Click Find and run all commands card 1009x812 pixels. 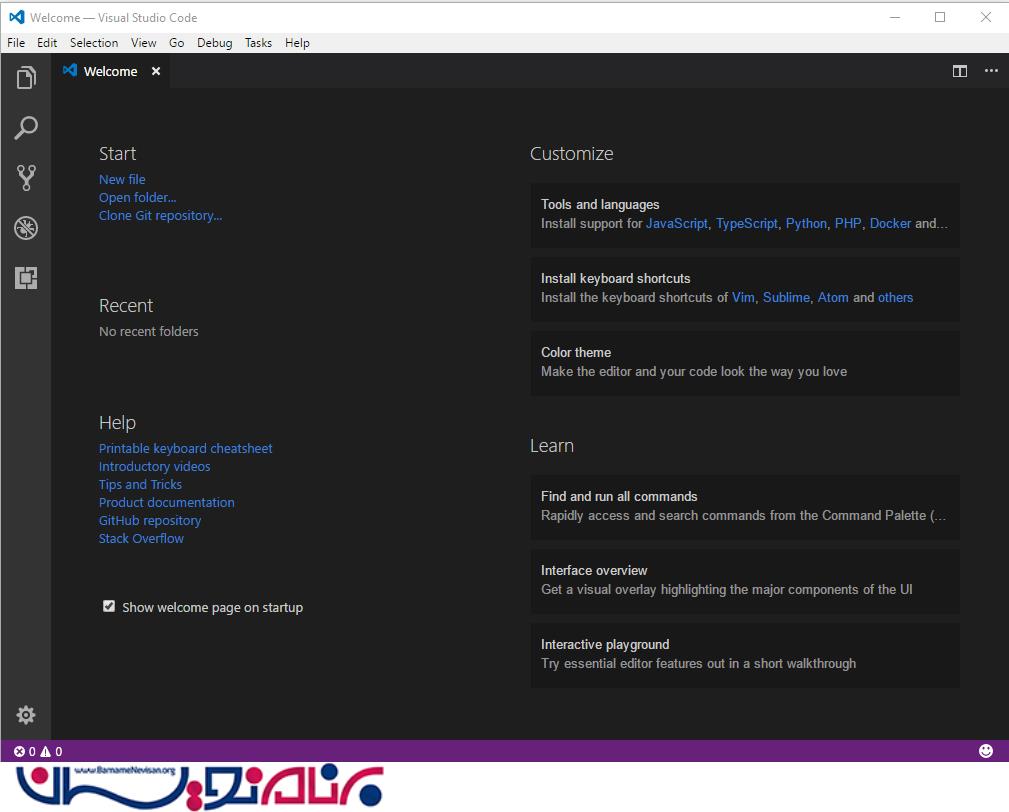point(745,506)
